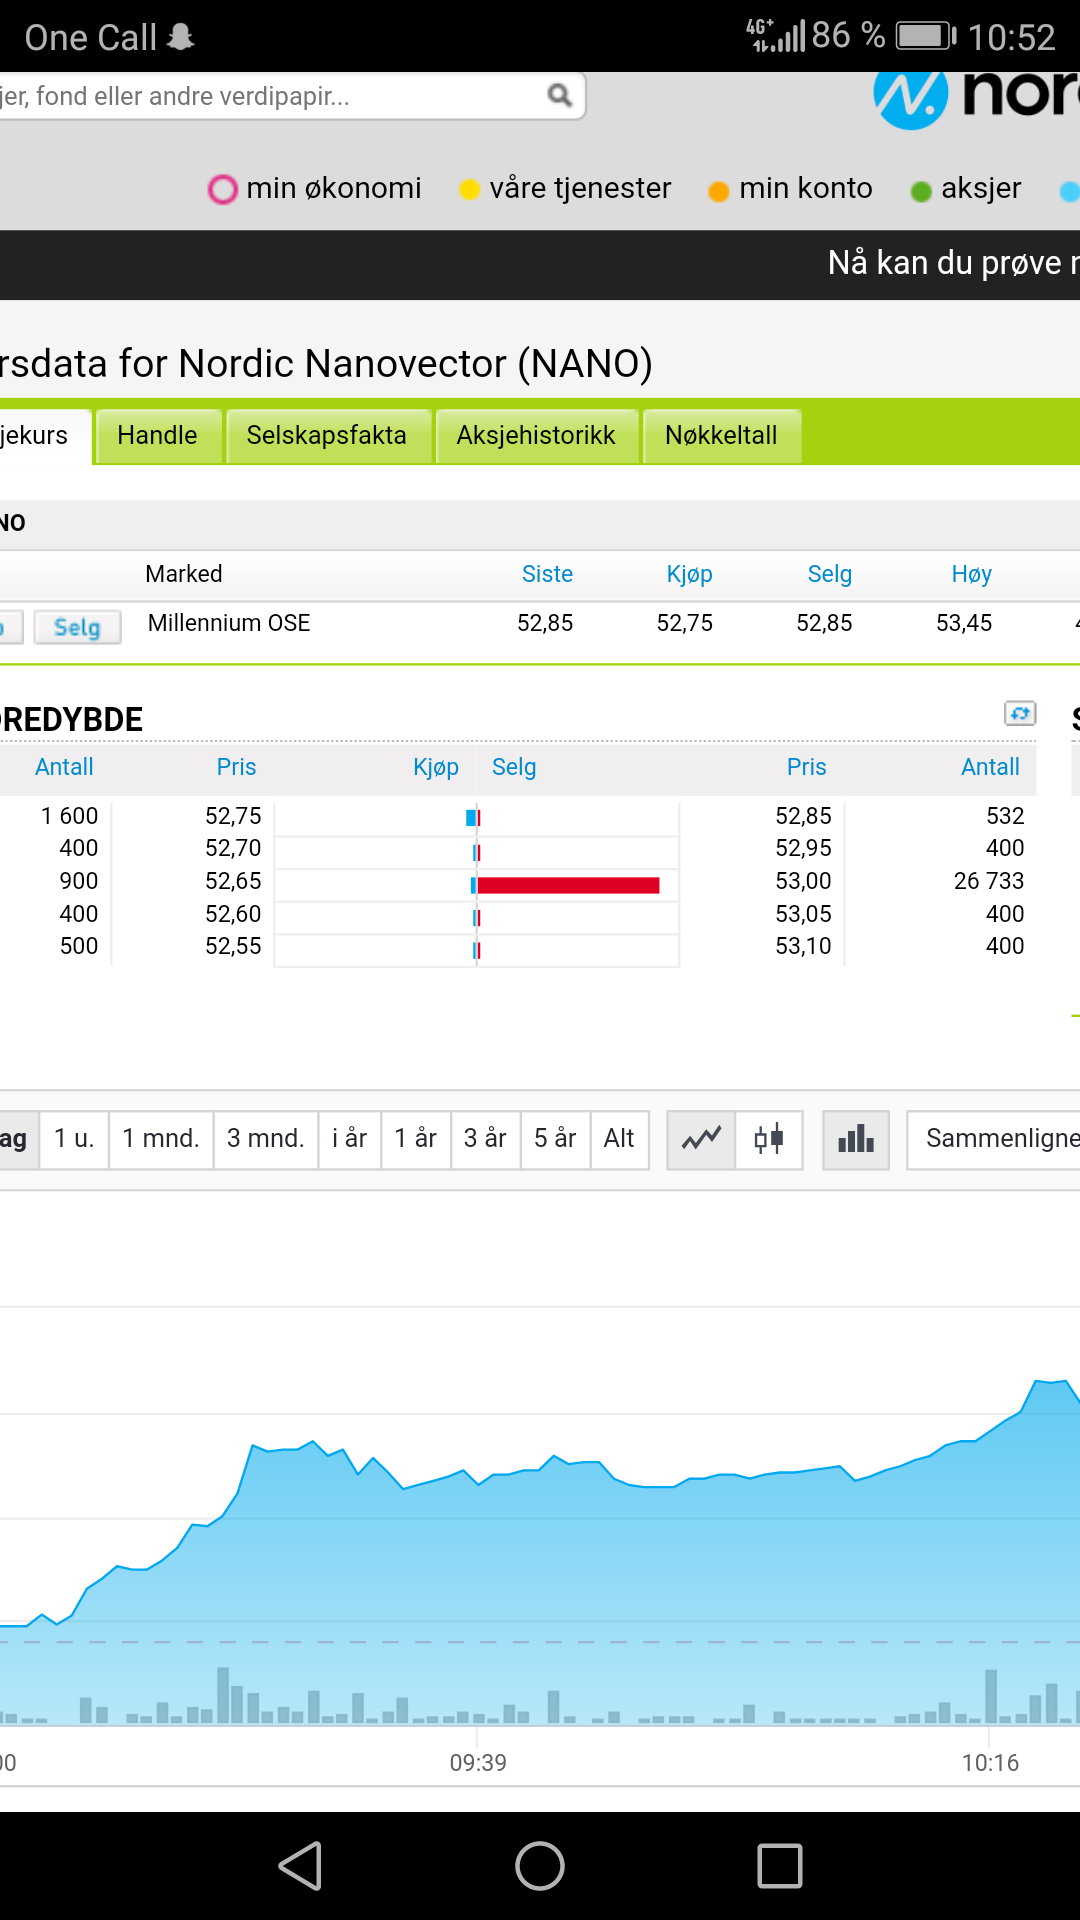Click the large red sell depth bar
The image size is (1080, 1920).
[x=568, y=885]
